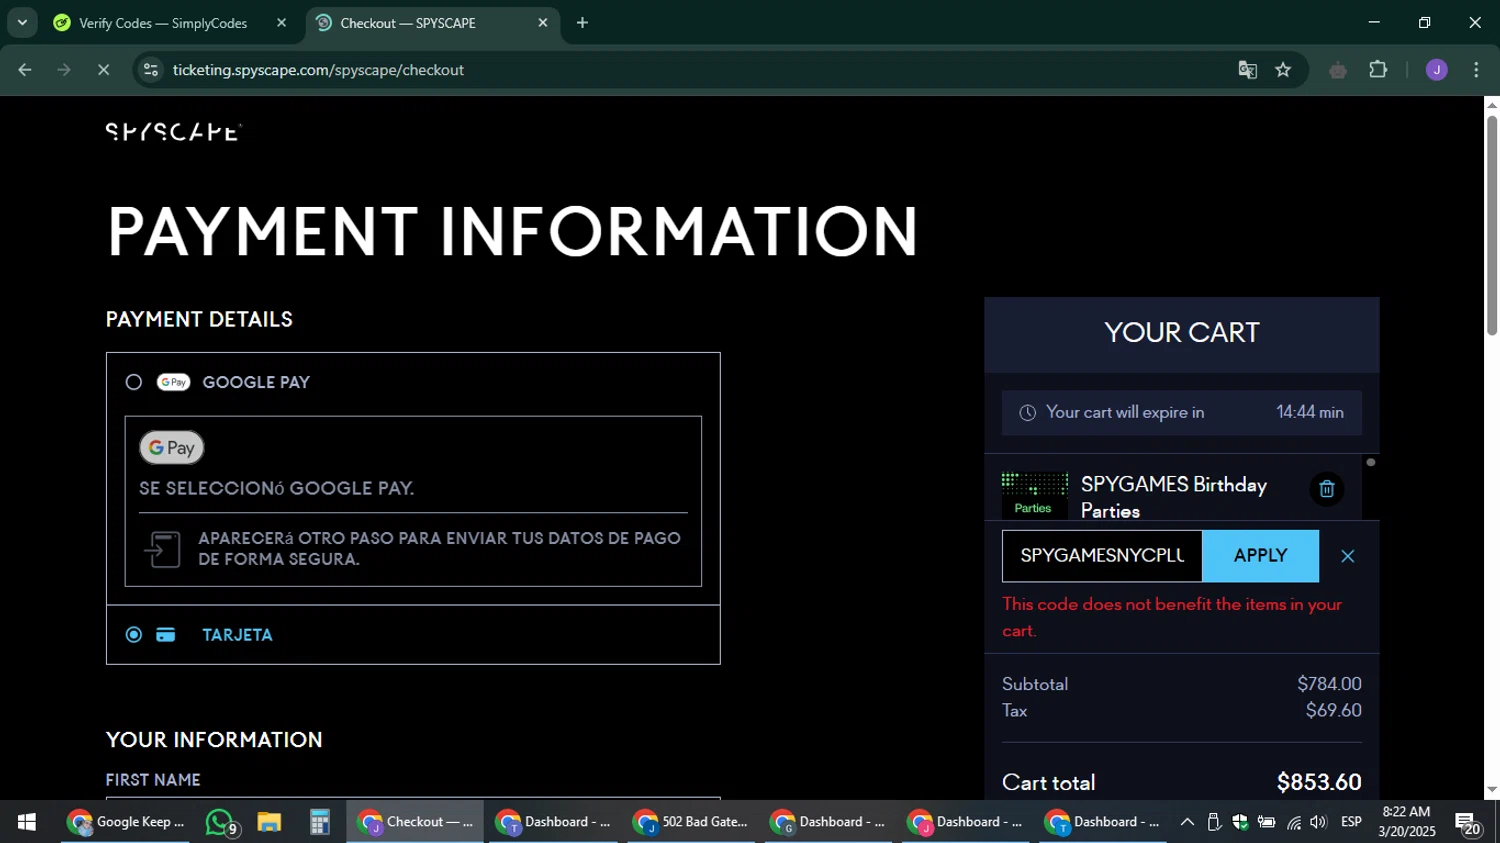Open a new browser tab
The width and height of the screenshot is (1500, 843).
(582, 22)
